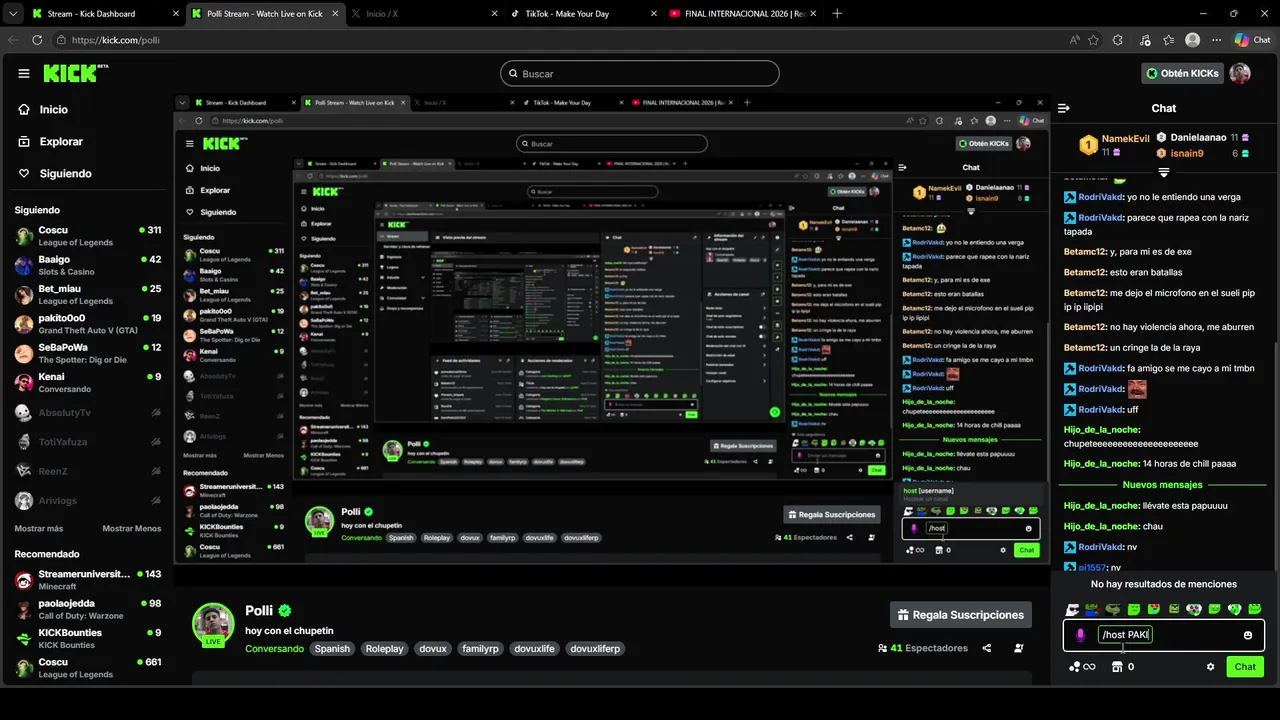Viewport: 1280px width, 720px height.
Task: Click the familyrp tag under the stream
Action: click(x=480, y=649)
